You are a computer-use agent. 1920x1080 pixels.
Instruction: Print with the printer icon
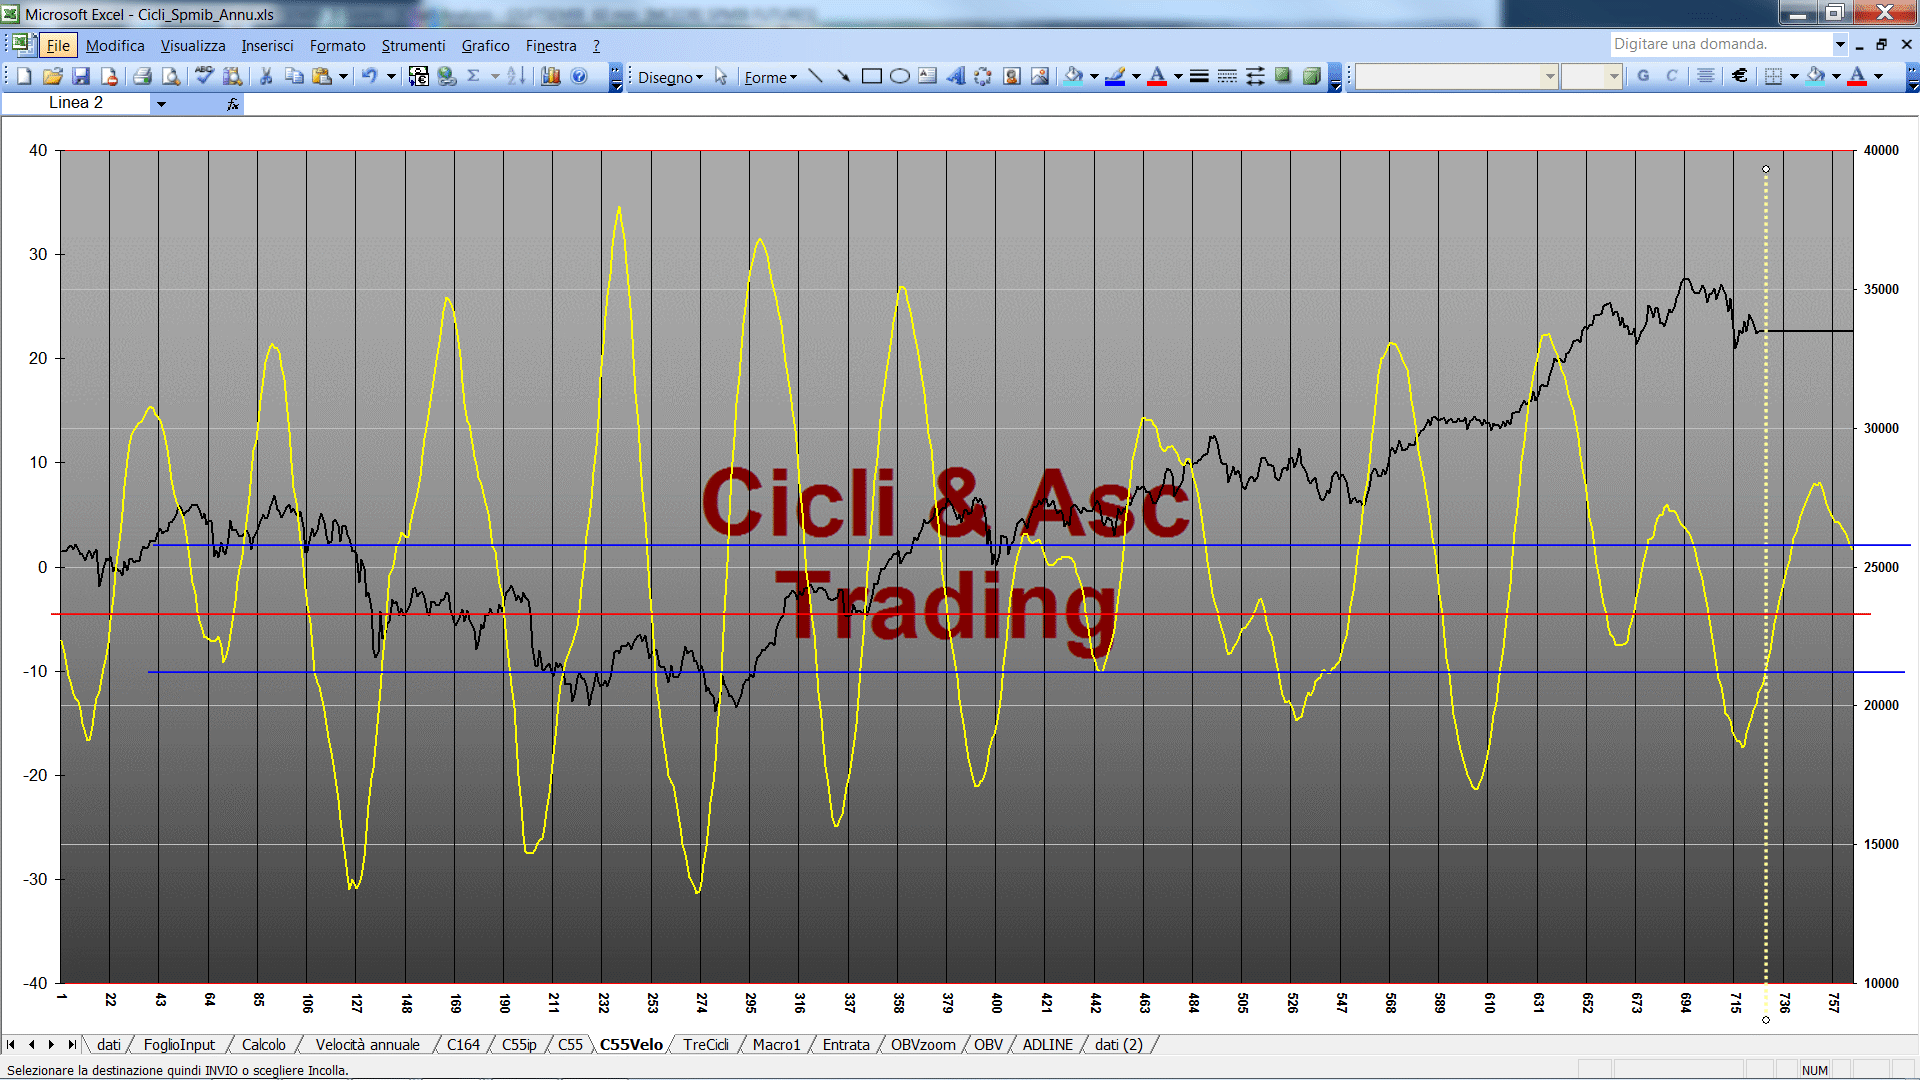(x=143, y=76)
